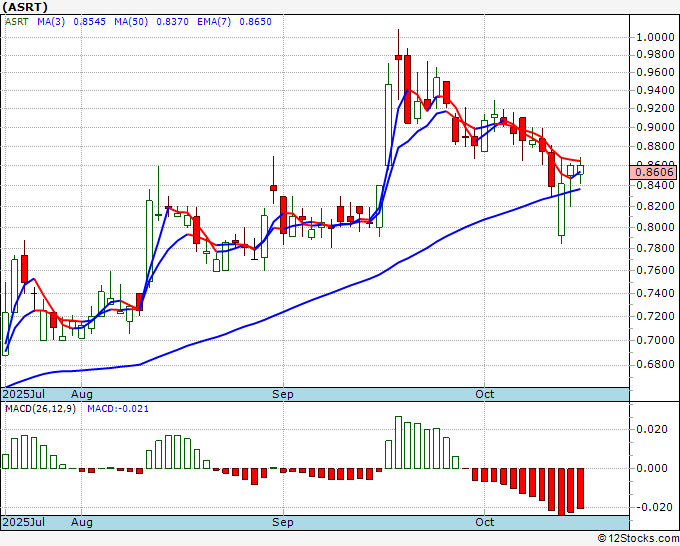Click the 0.9600 price axis label
The height and width of the screenshot is (546, 680).
[655, 72]
